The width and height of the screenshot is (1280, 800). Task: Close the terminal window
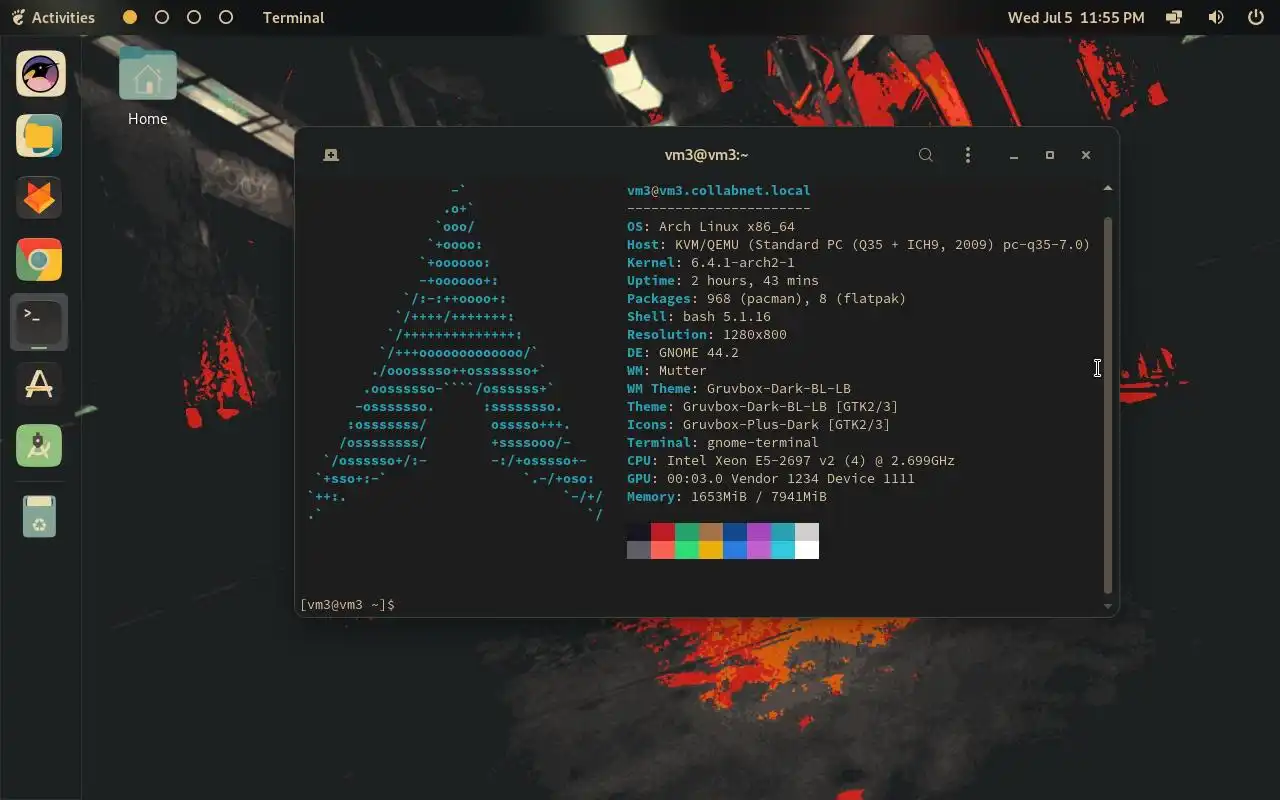(x=1086, y=155)
